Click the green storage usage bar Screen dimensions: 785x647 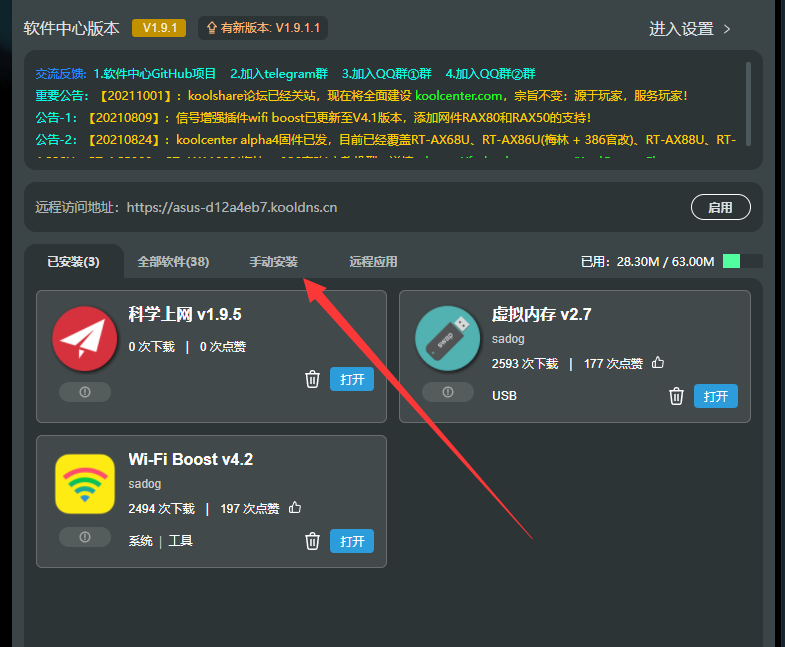tap(732, 261)
